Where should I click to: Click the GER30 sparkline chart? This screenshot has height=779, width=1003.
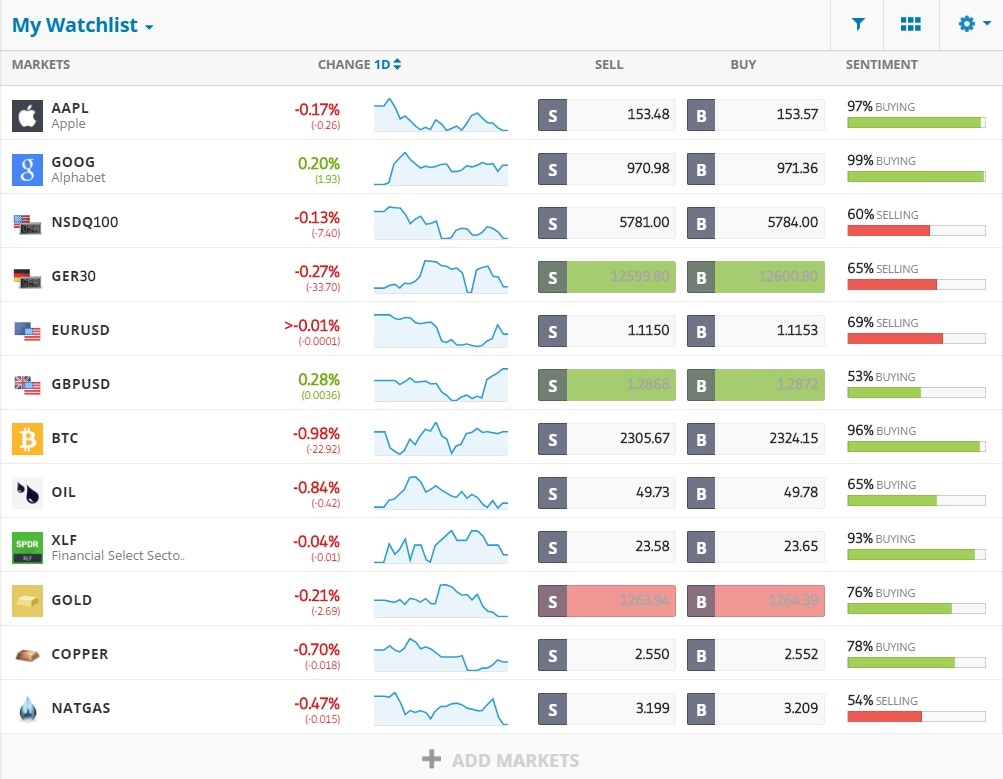(x=440, y=276)
